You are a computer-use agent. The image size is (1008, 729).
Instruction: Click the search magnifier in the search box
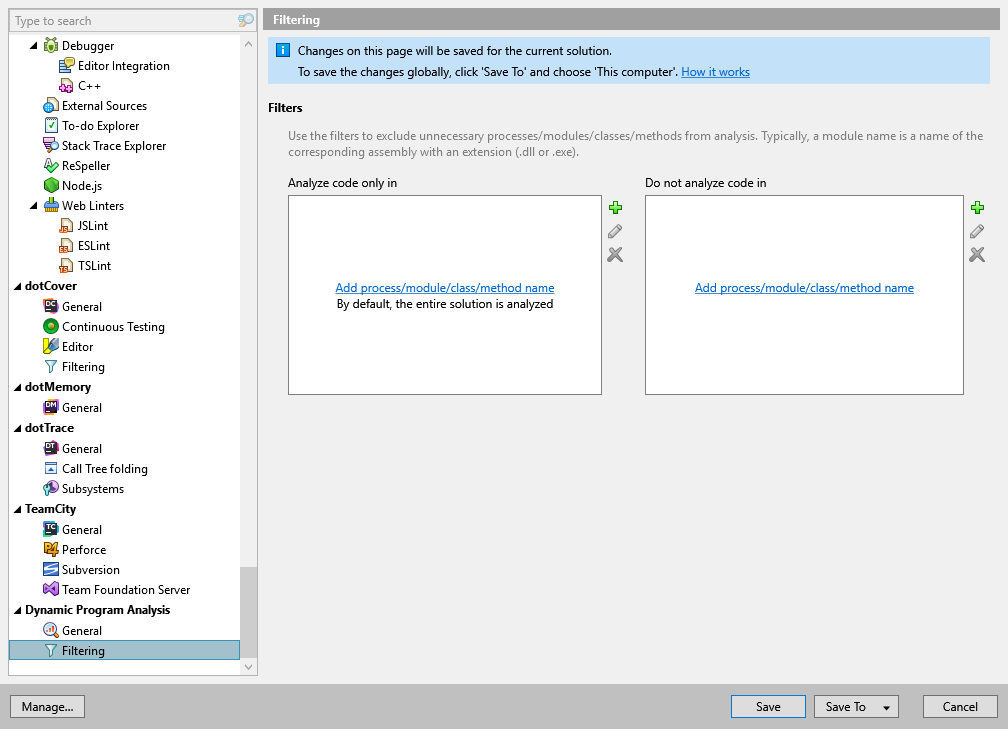coord(245,19)
